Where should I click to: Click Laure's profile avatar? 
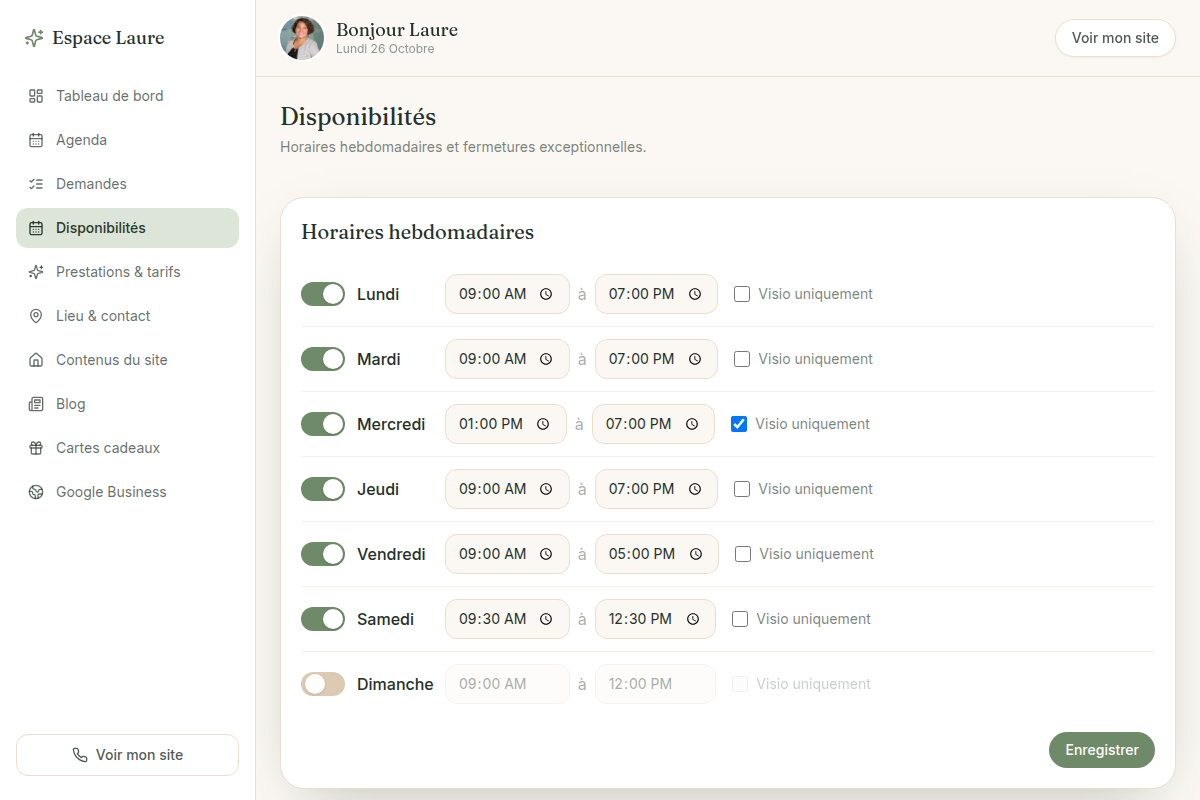click(x=302, y=38)
